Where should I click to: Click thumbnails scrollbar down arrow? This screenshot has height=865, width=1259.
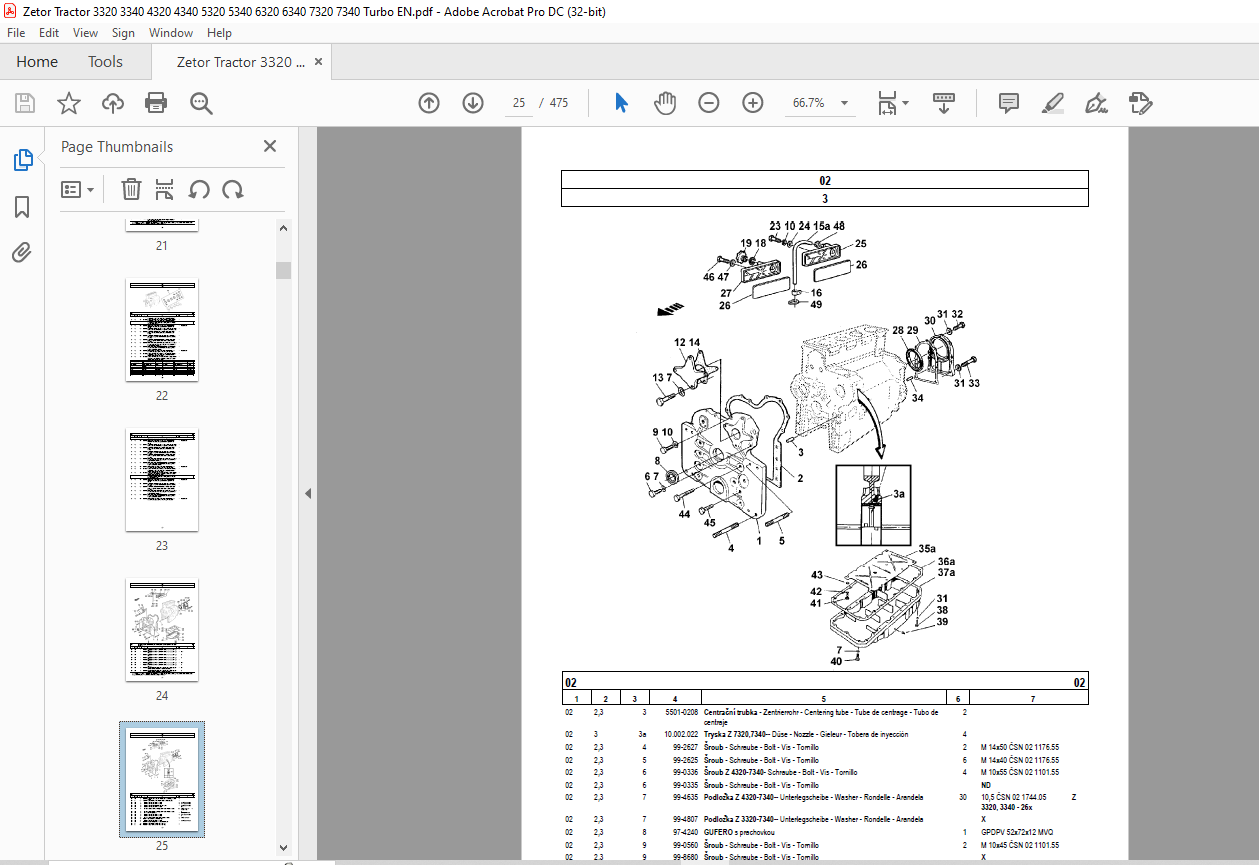click(x=284, y=848)
